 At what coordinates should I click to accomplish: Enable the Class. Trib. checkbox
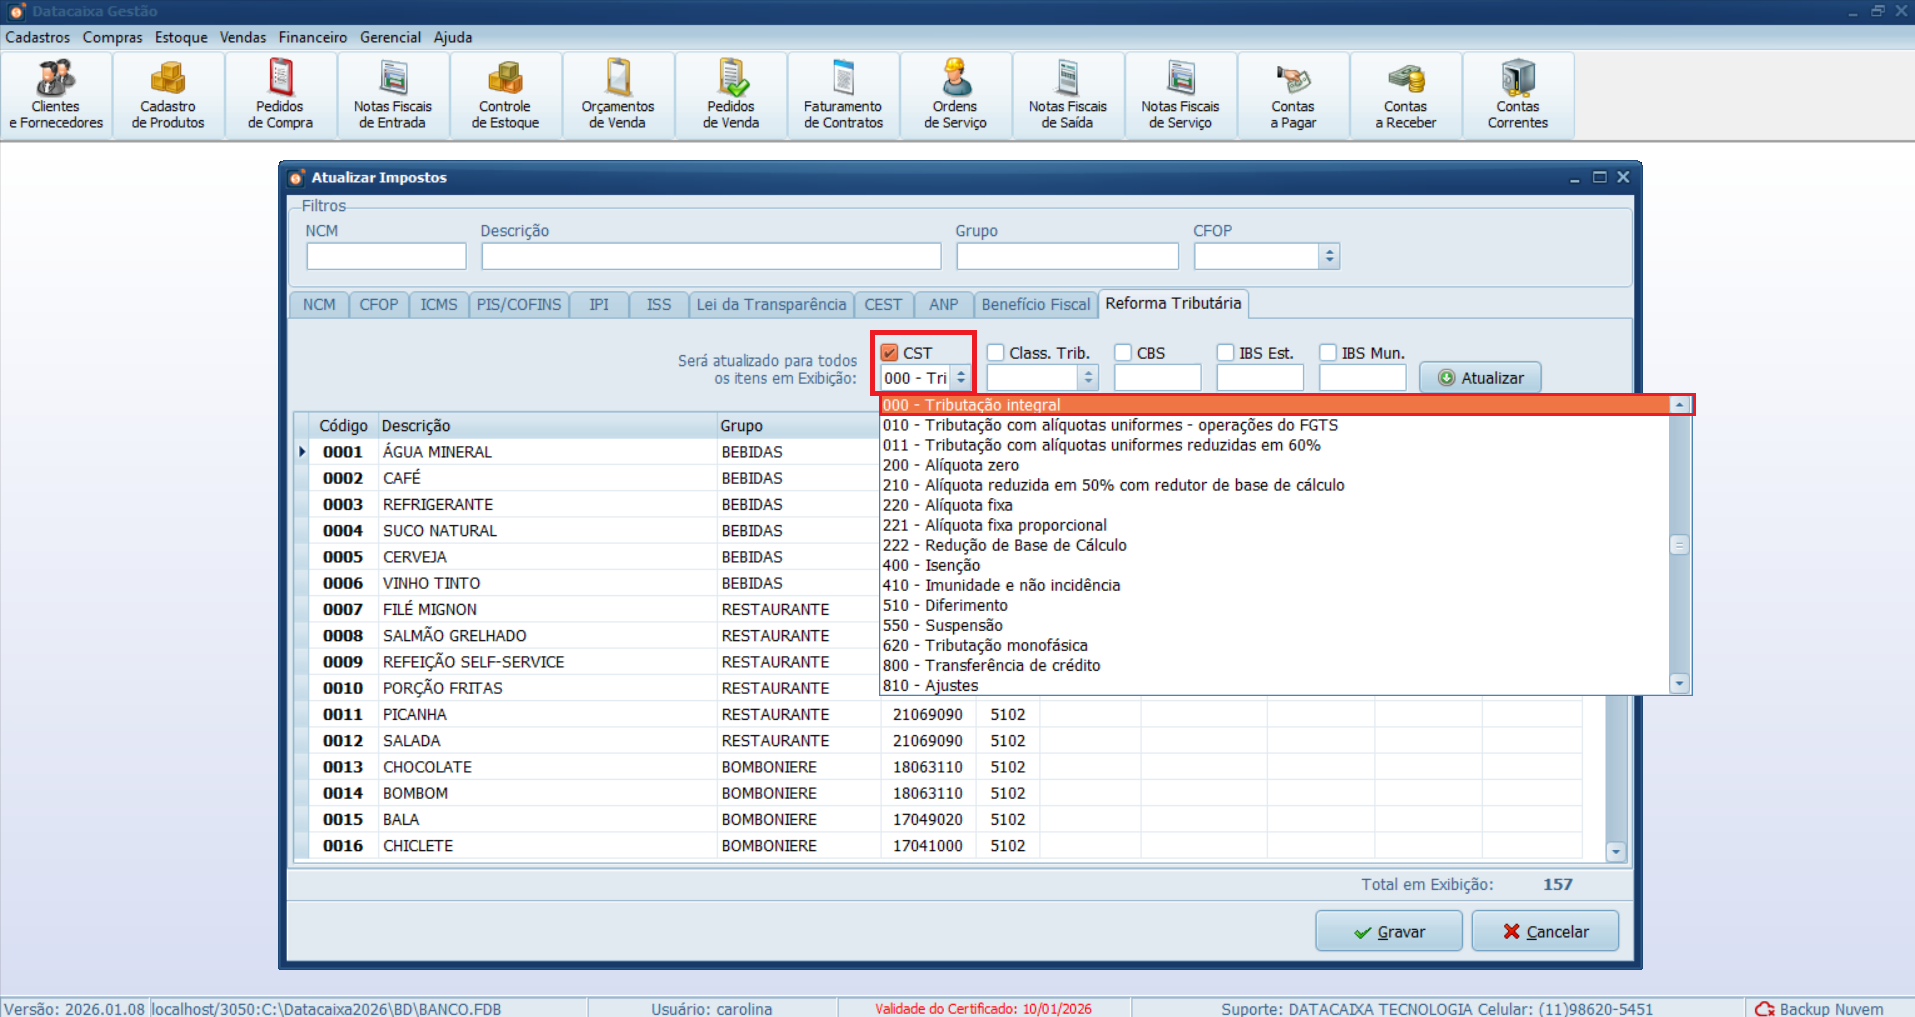pyautogui.click(x=996, y=353)
